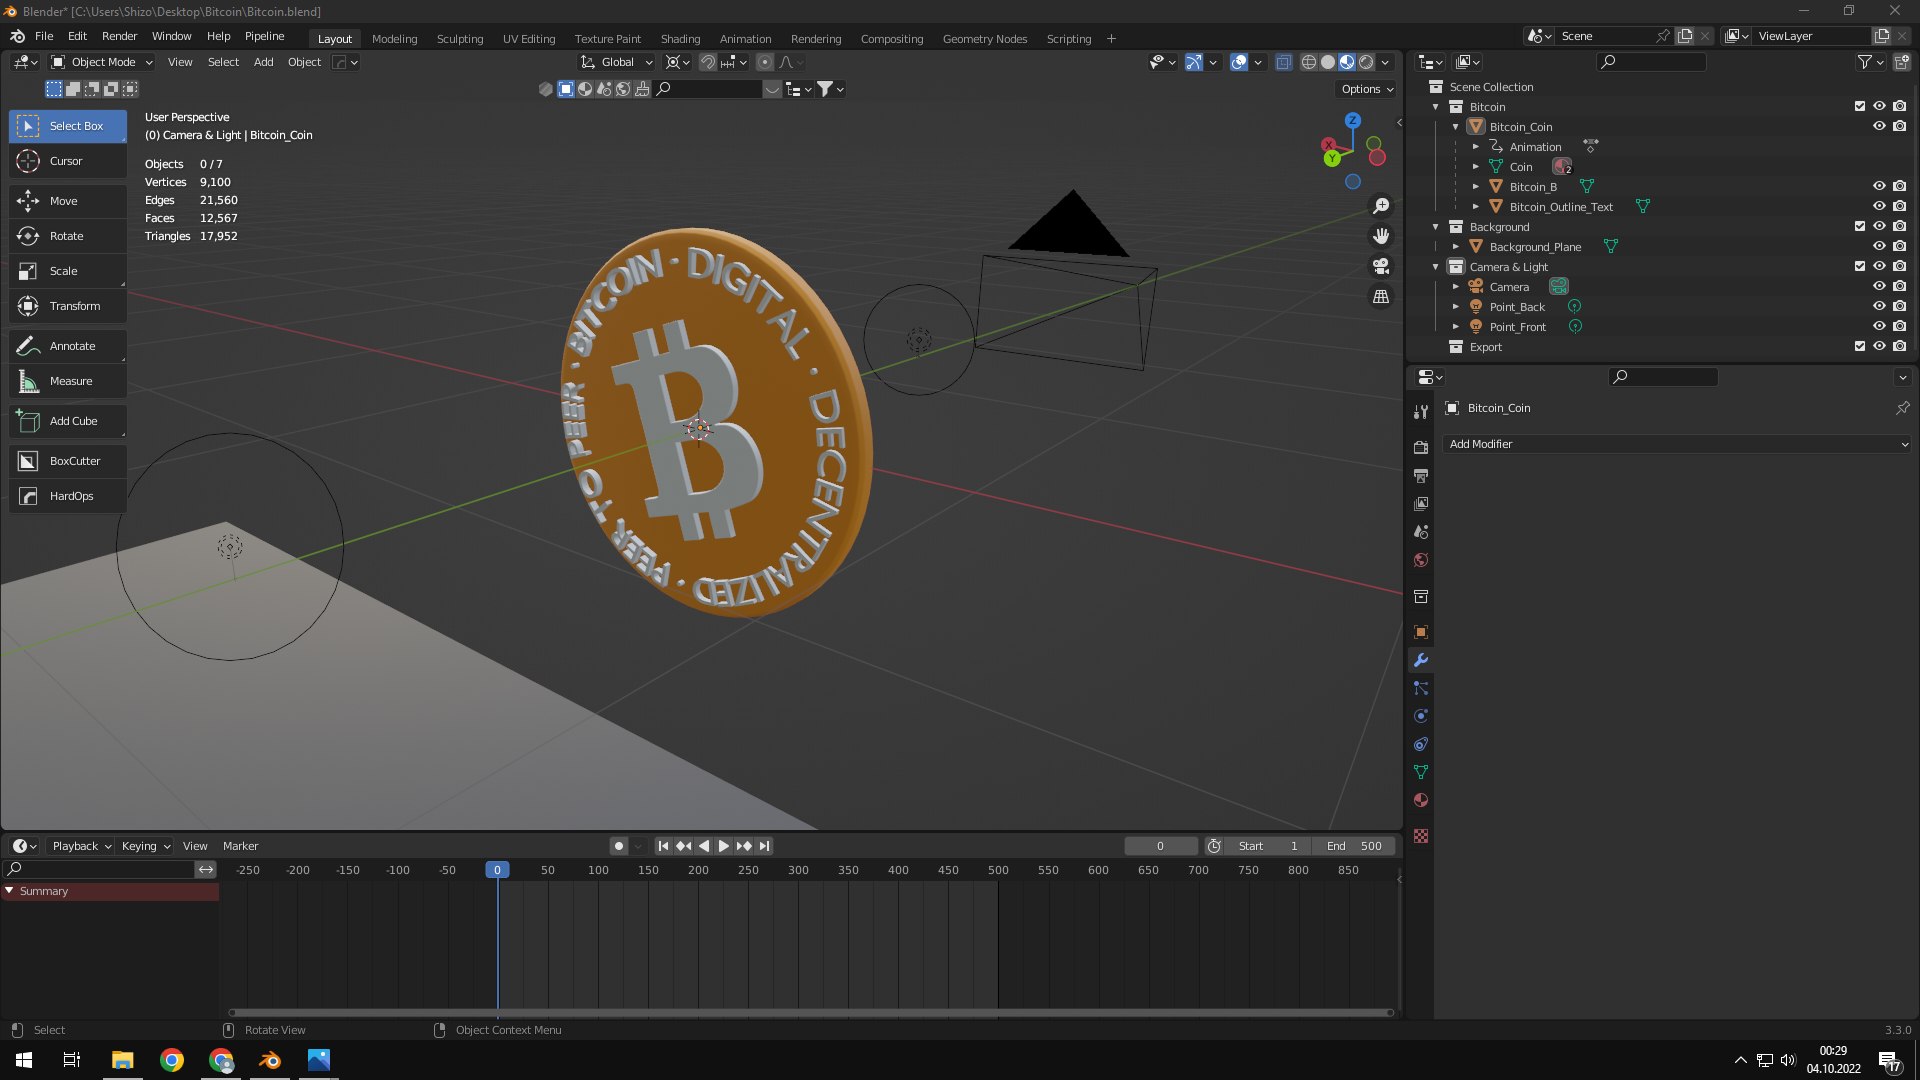Click the End frame value field

1354,846
